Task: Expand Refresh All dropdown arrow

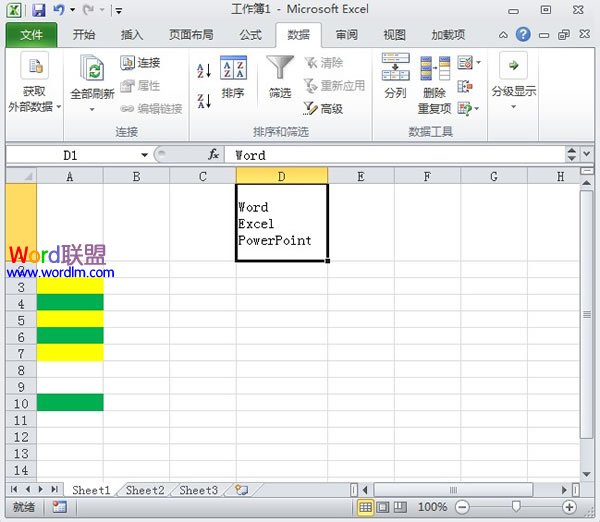Action: point(92,109)
